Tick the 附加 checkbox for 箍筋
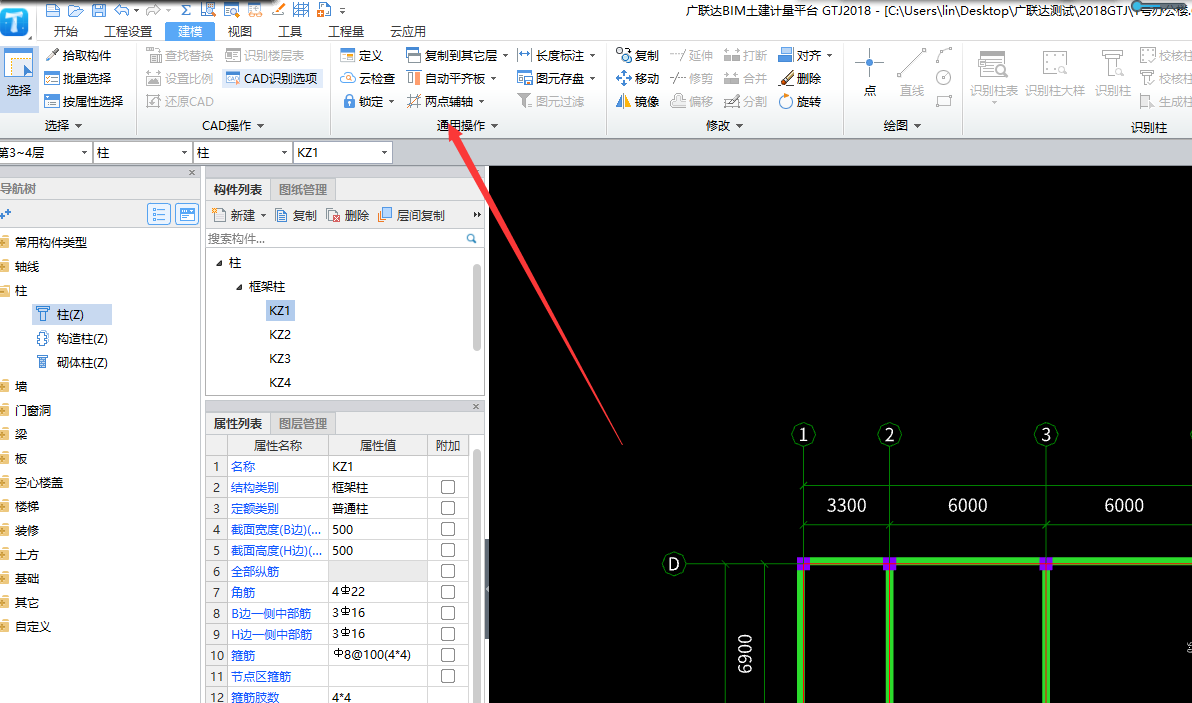 448,654
